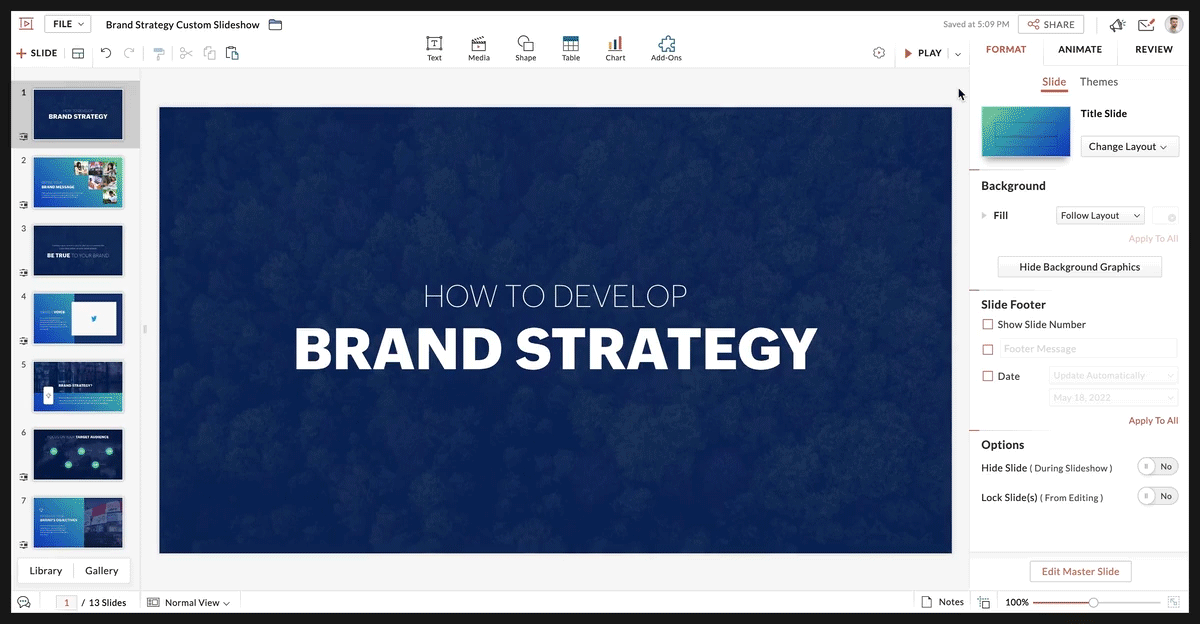This screenshot has width=1200, height=624.
Task: Undo the last action
Action: (106, 53)
